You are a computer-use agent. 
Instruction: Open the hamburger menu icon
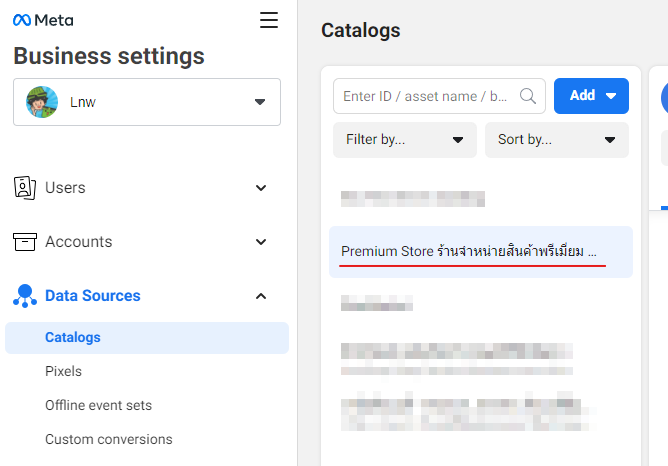tap(269, 20)
